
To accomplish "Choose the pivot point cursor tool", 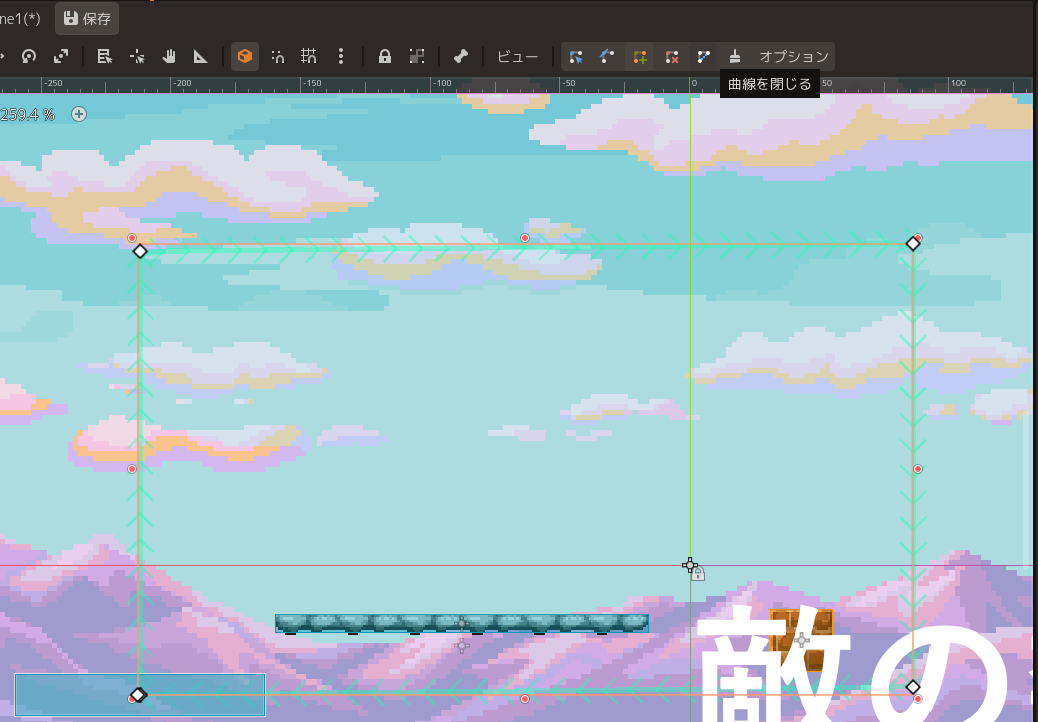I will [x=137, y=56].
